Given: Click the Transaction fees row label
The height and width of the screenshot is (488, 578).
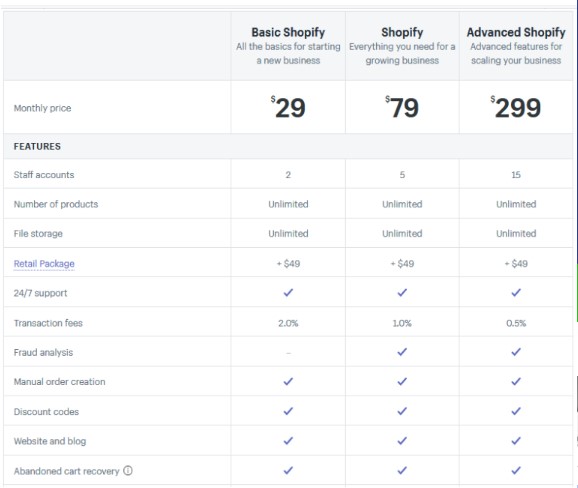Looking at the screenshot, I should [48, 323].
